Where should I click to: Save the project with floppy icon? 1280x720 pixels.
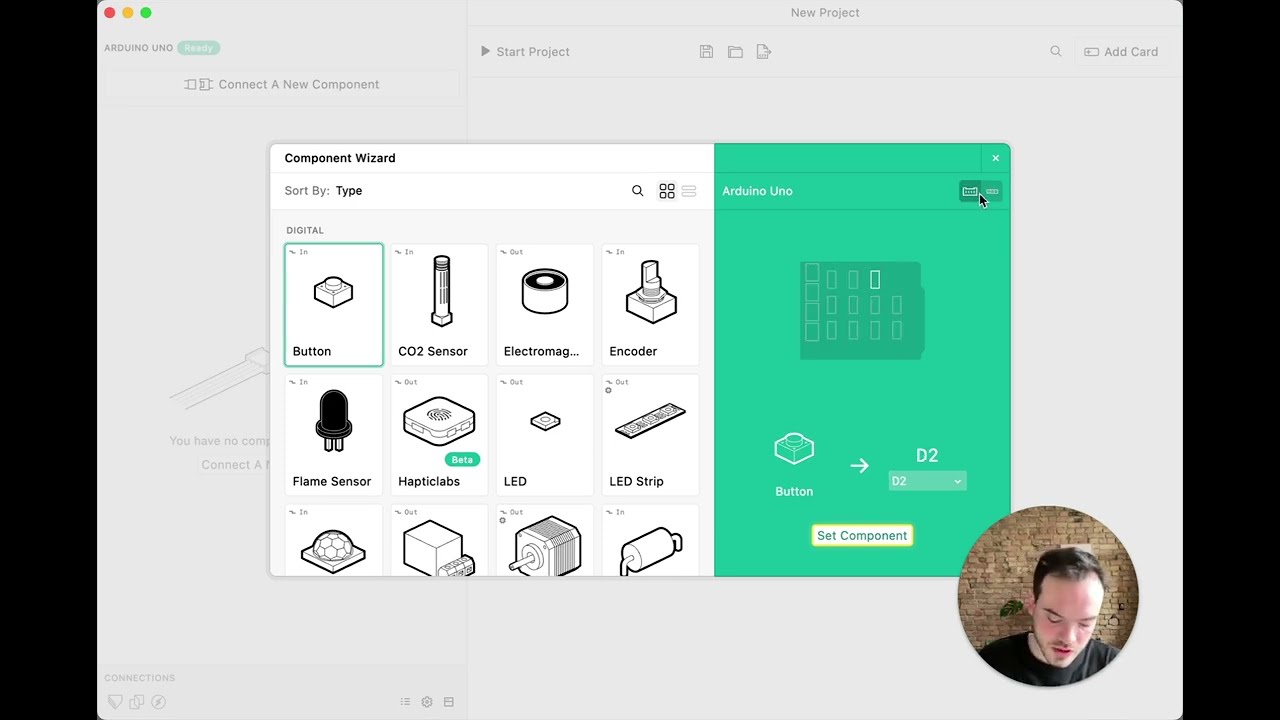click(x=706, y=52)
